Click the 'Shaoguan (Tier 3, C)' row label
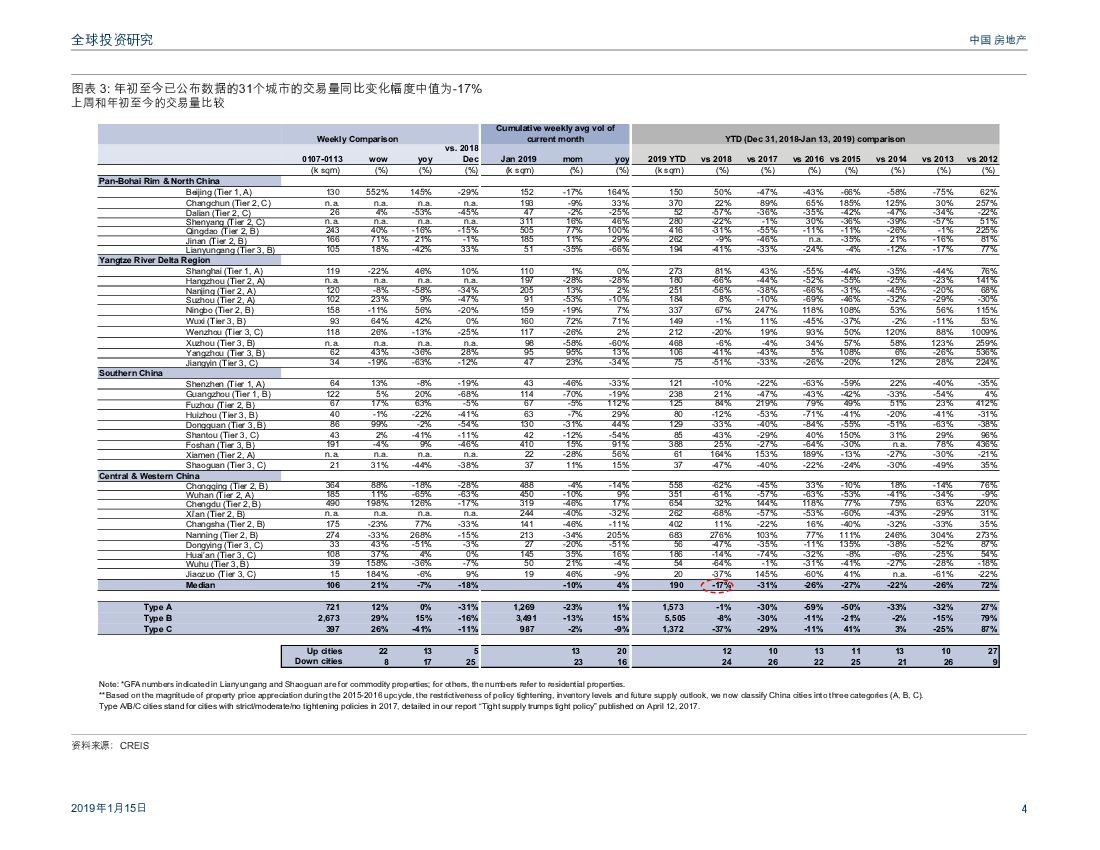Viewport: 1100px width, 850px height. point(226,466)
